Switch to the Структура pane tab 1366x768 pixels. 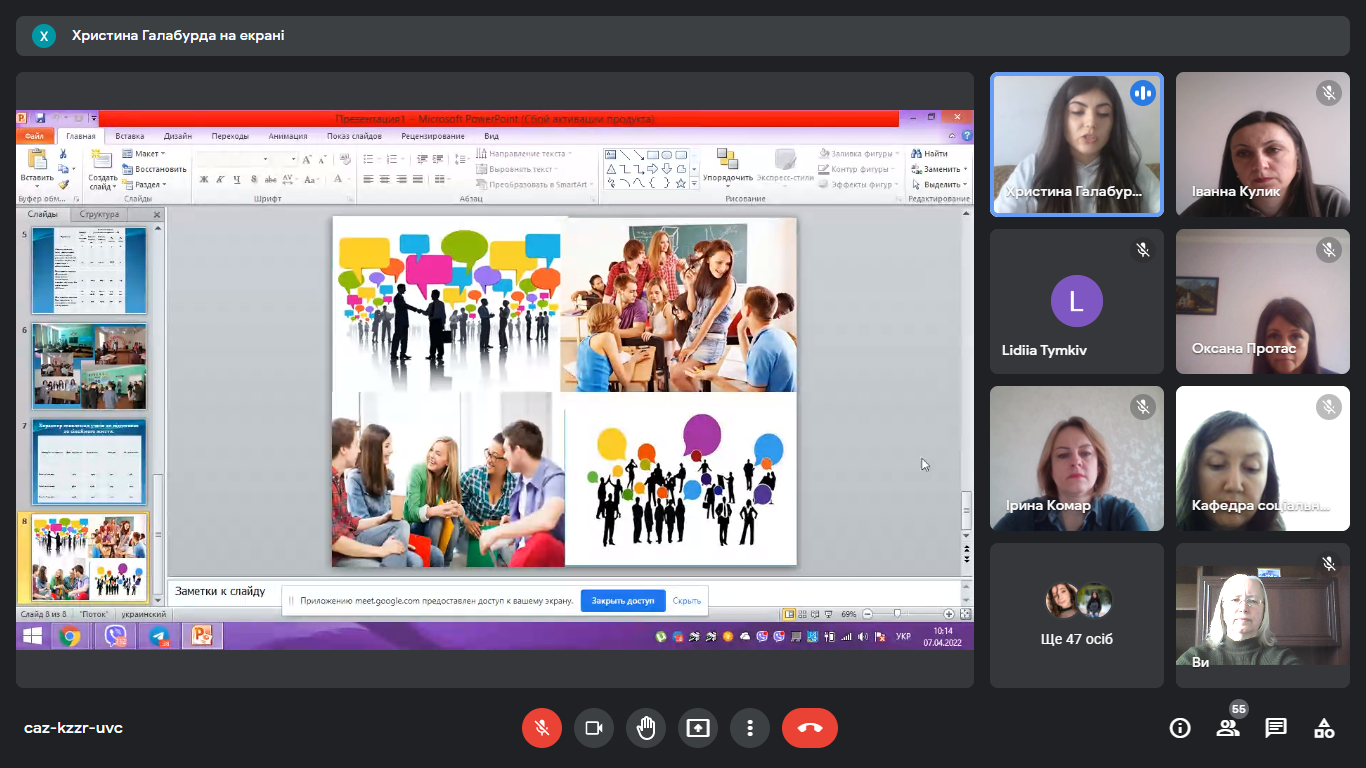pyautogui.click(x=100, y=214)
